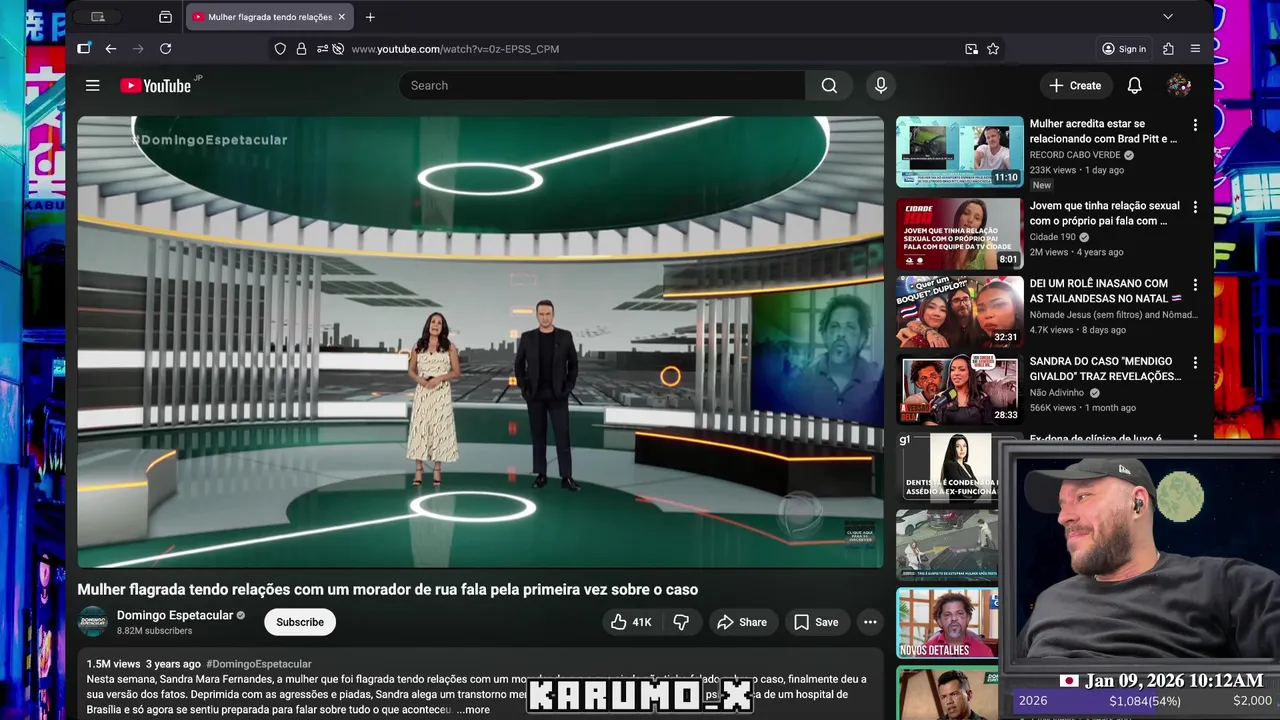Screen dimensions: 1280x720
Task: Click the browser Sign in button
Action: coord(1124,49)
